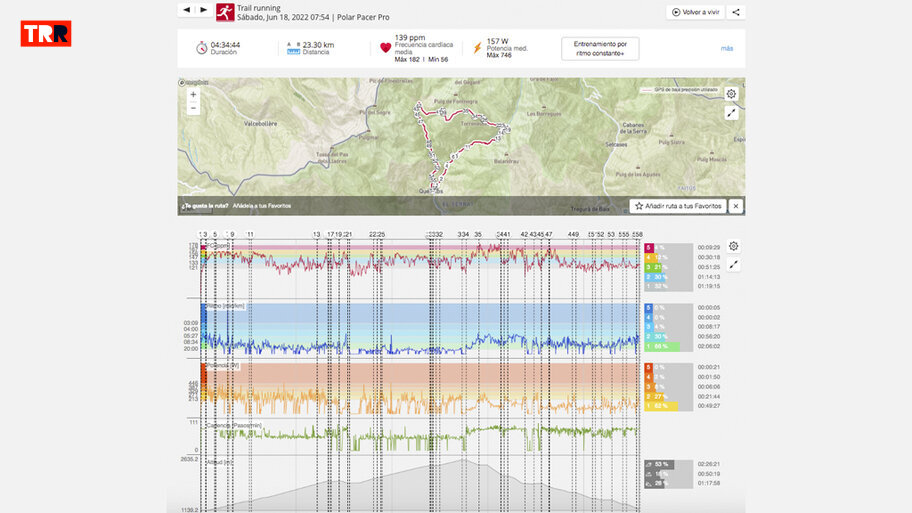Image resolution: width=912 pixels, height=513 pixels.
Task: Click the red Trail running sport icon
Action: click(x=225, y=12)
